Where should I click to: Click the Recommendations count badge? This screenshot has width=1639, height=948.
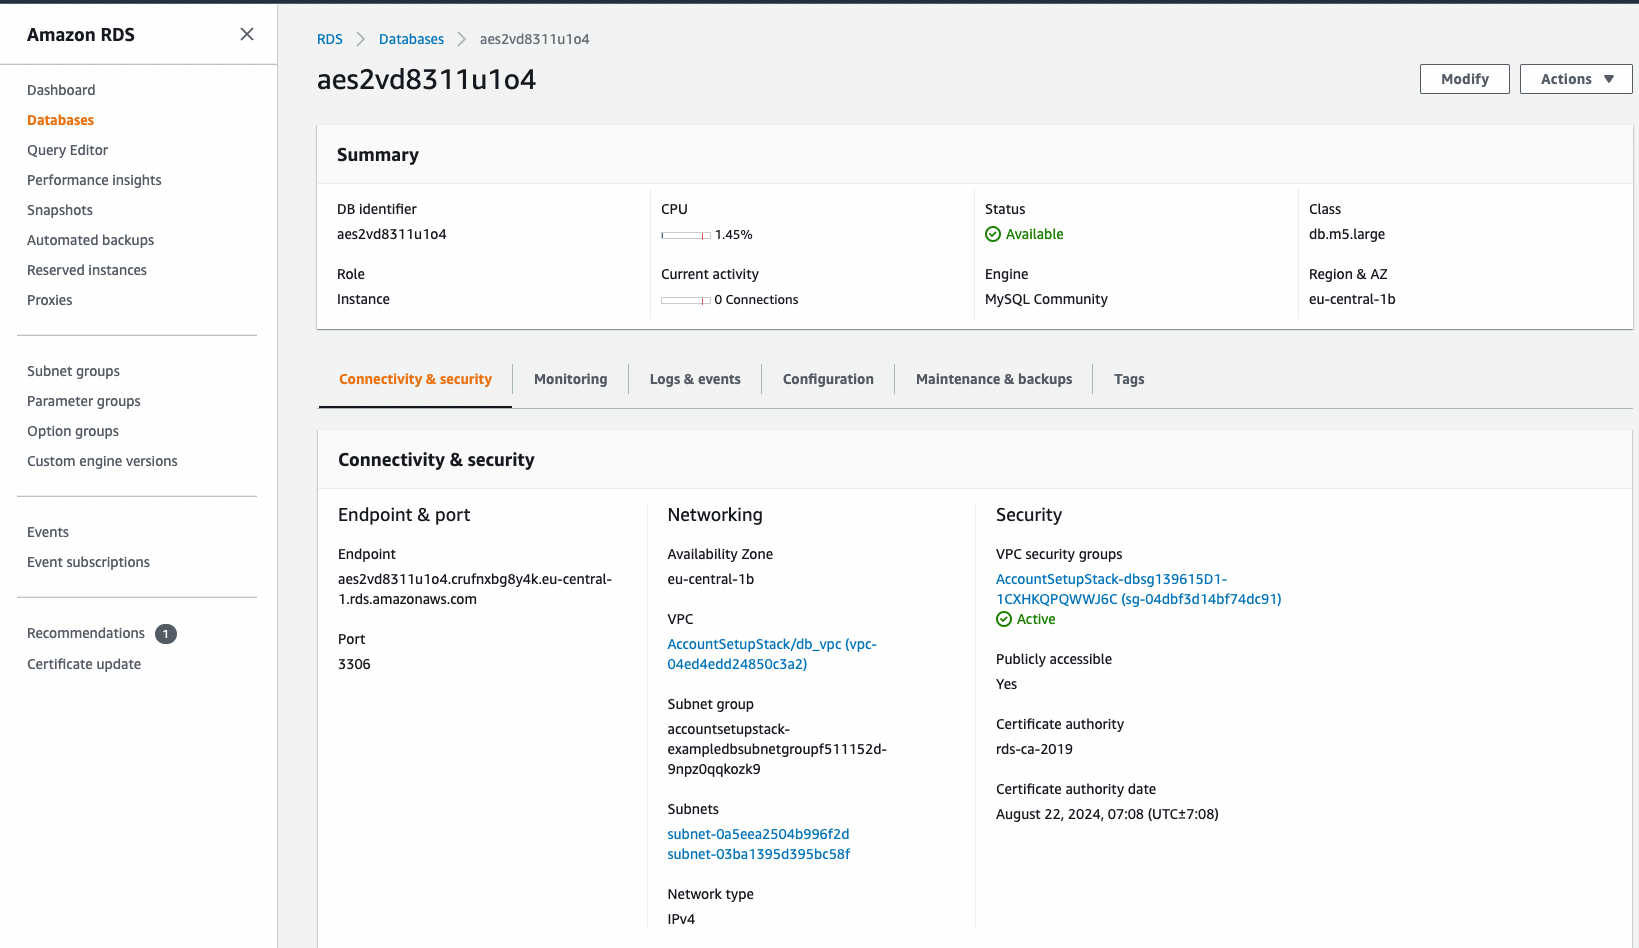[x=166, y=634]
